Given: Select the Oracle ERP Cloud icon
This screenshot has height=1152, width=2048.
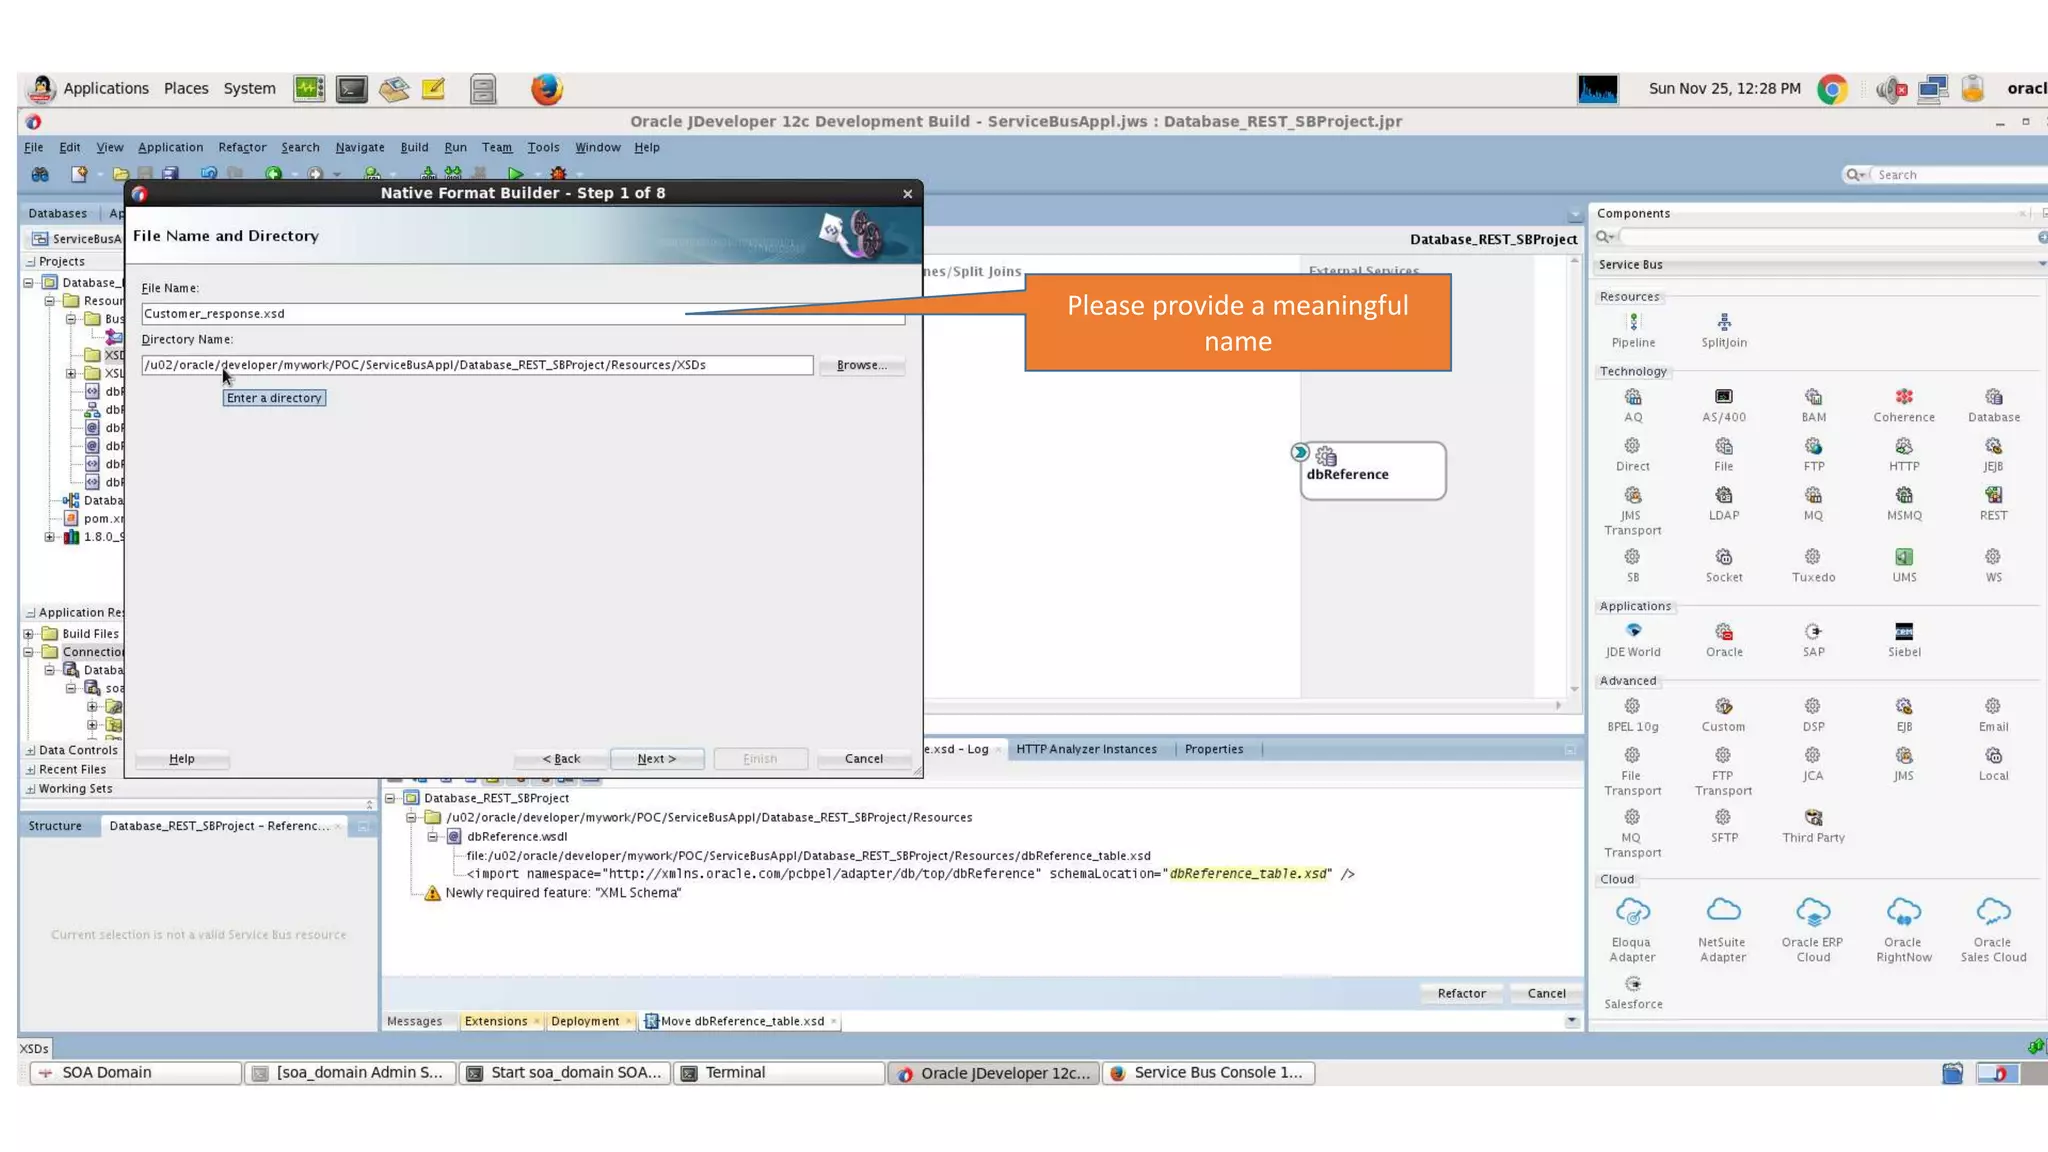Looking at the screenshot, I should point(1812,913).
